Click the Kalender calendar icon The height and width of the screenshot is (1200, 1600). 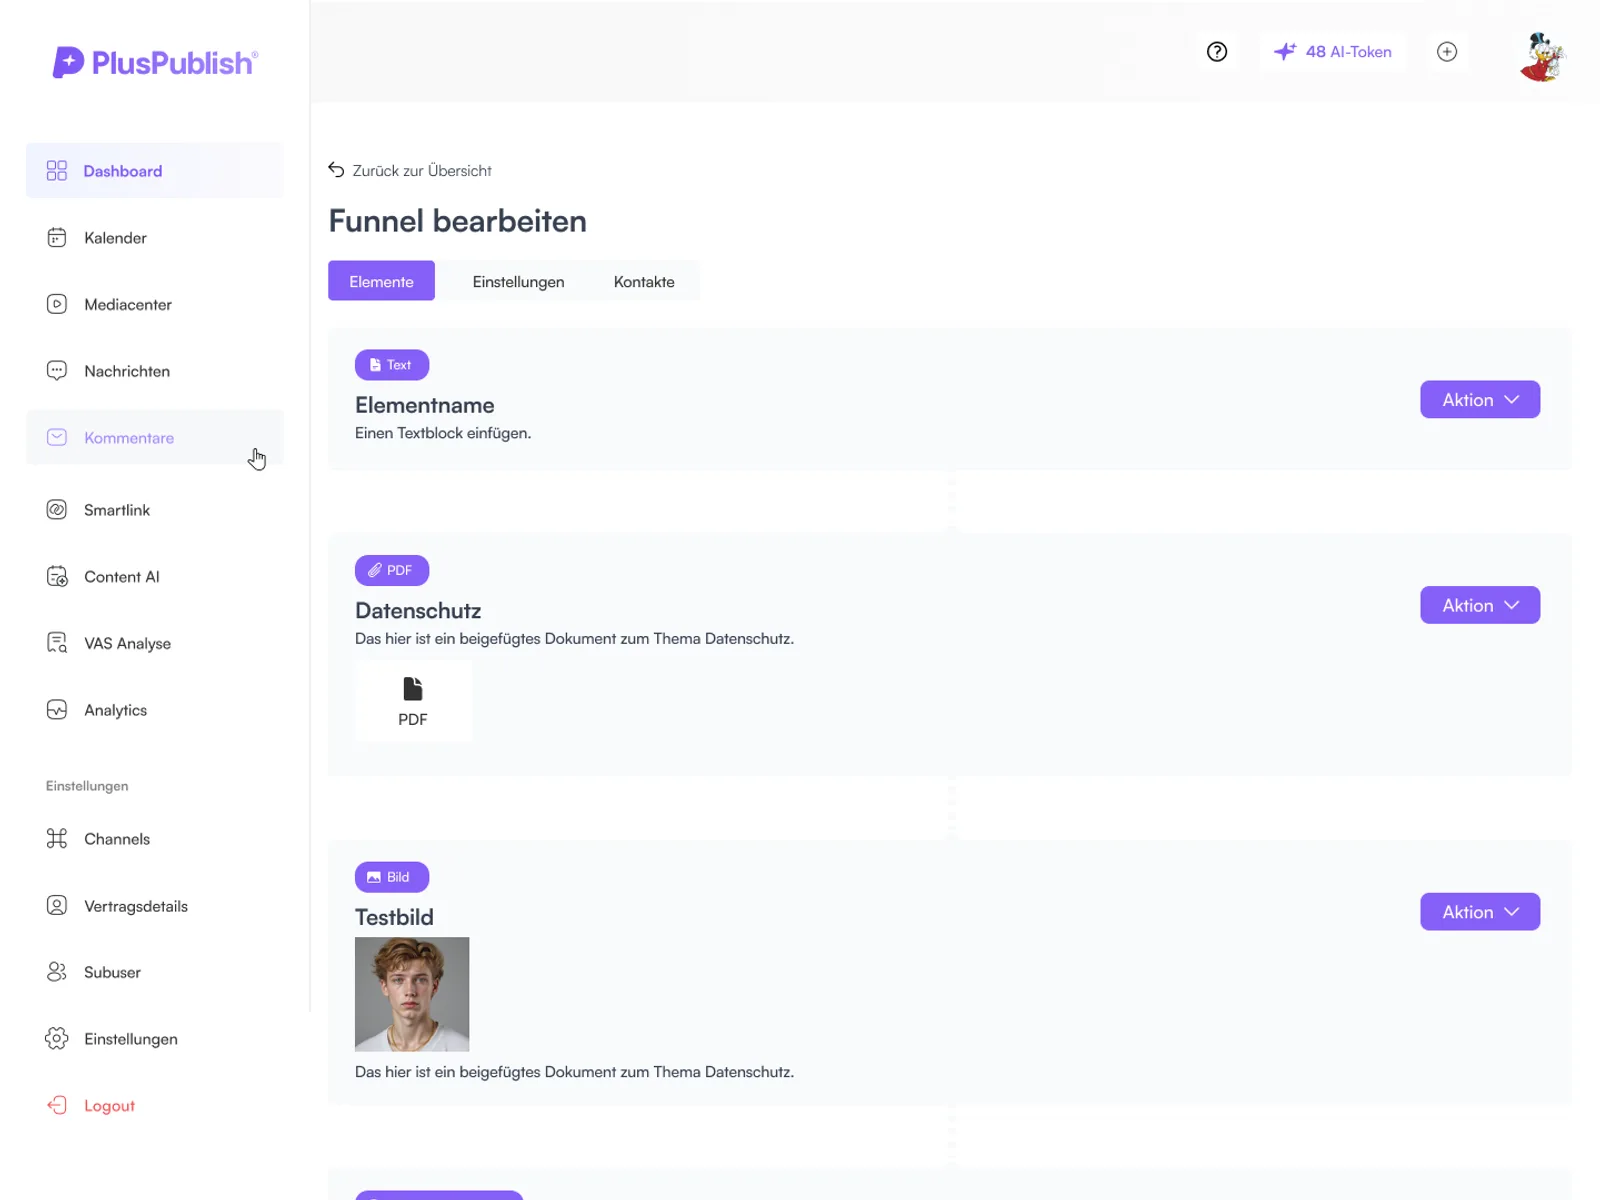pos(57,238)
